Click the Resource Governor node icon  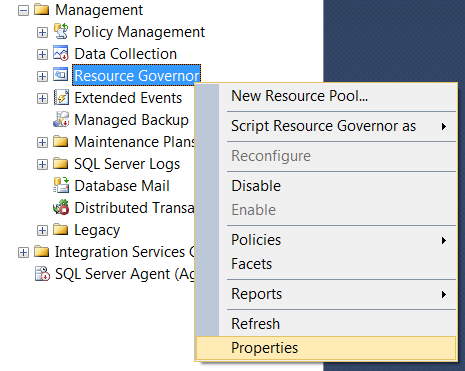[60, 74]
